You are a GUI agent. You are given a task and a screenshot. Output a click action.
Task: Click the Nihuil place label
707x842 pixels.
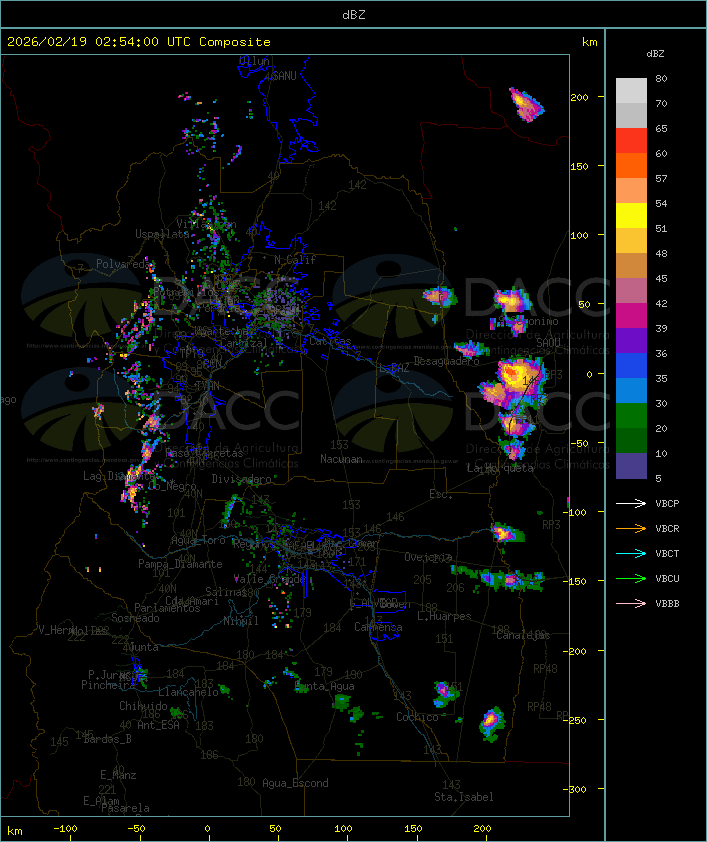coord(240,621)
